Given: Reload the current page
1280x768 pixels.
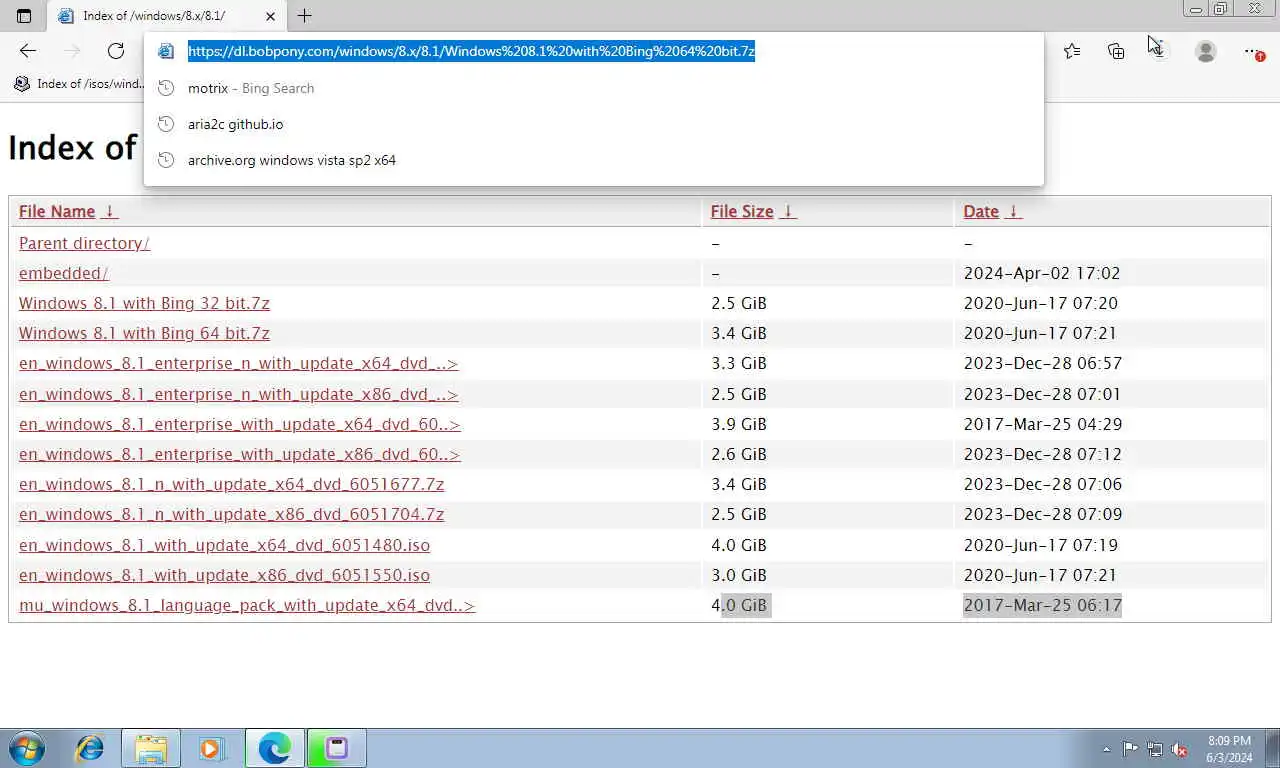Looking at the screenshot, I should coord(116,51).
